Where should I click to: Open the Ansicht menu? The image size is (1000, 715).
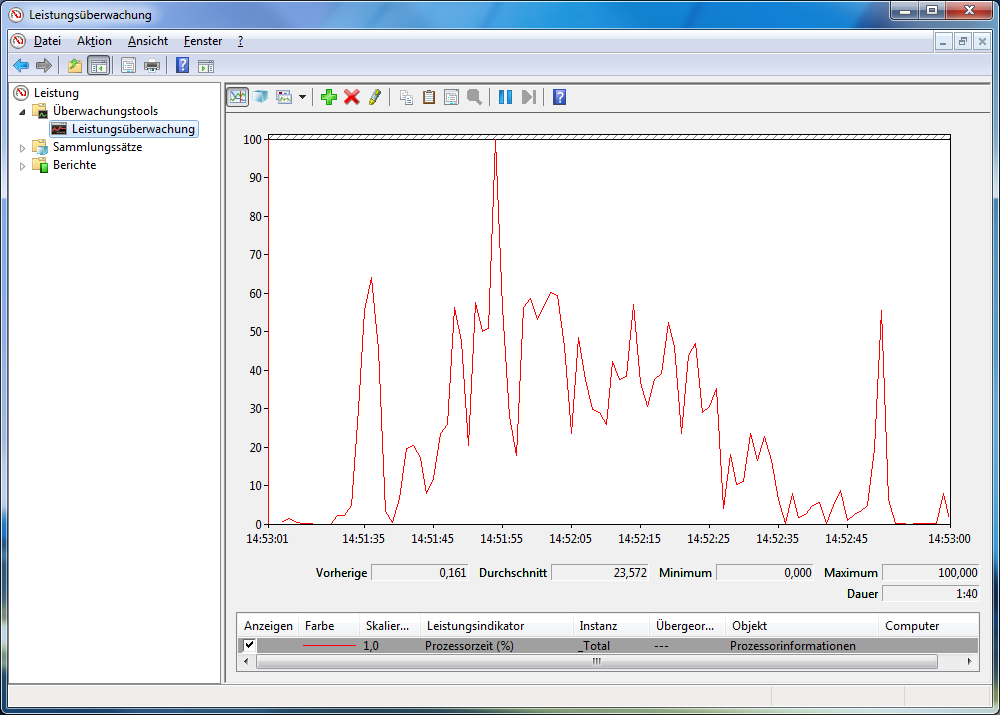tap(147, 41)
